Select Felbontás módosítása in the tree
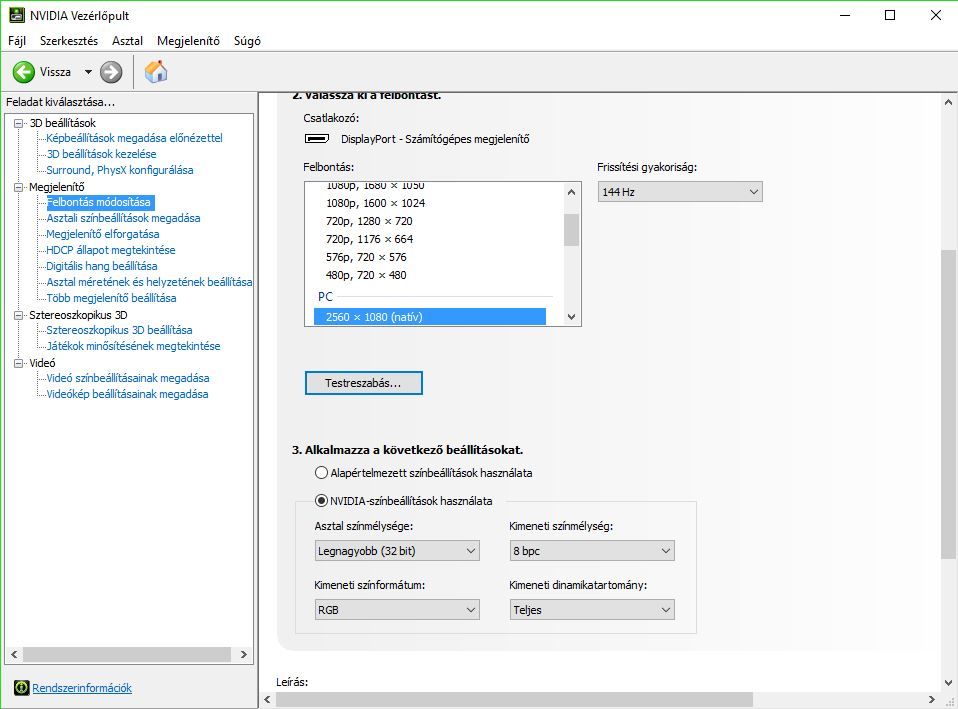 pyautogui.click(x=99, y=202)
